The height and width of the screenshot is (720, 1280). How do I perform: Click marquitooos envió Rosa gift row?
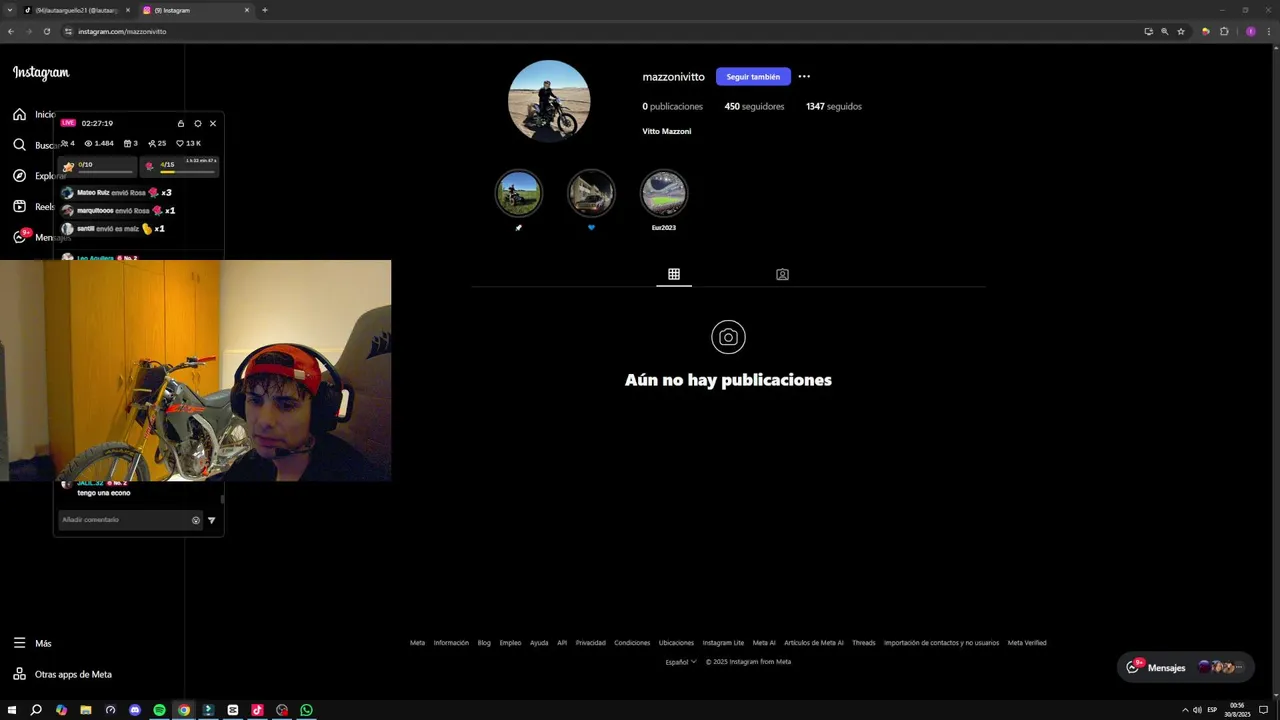pos(118,210)
